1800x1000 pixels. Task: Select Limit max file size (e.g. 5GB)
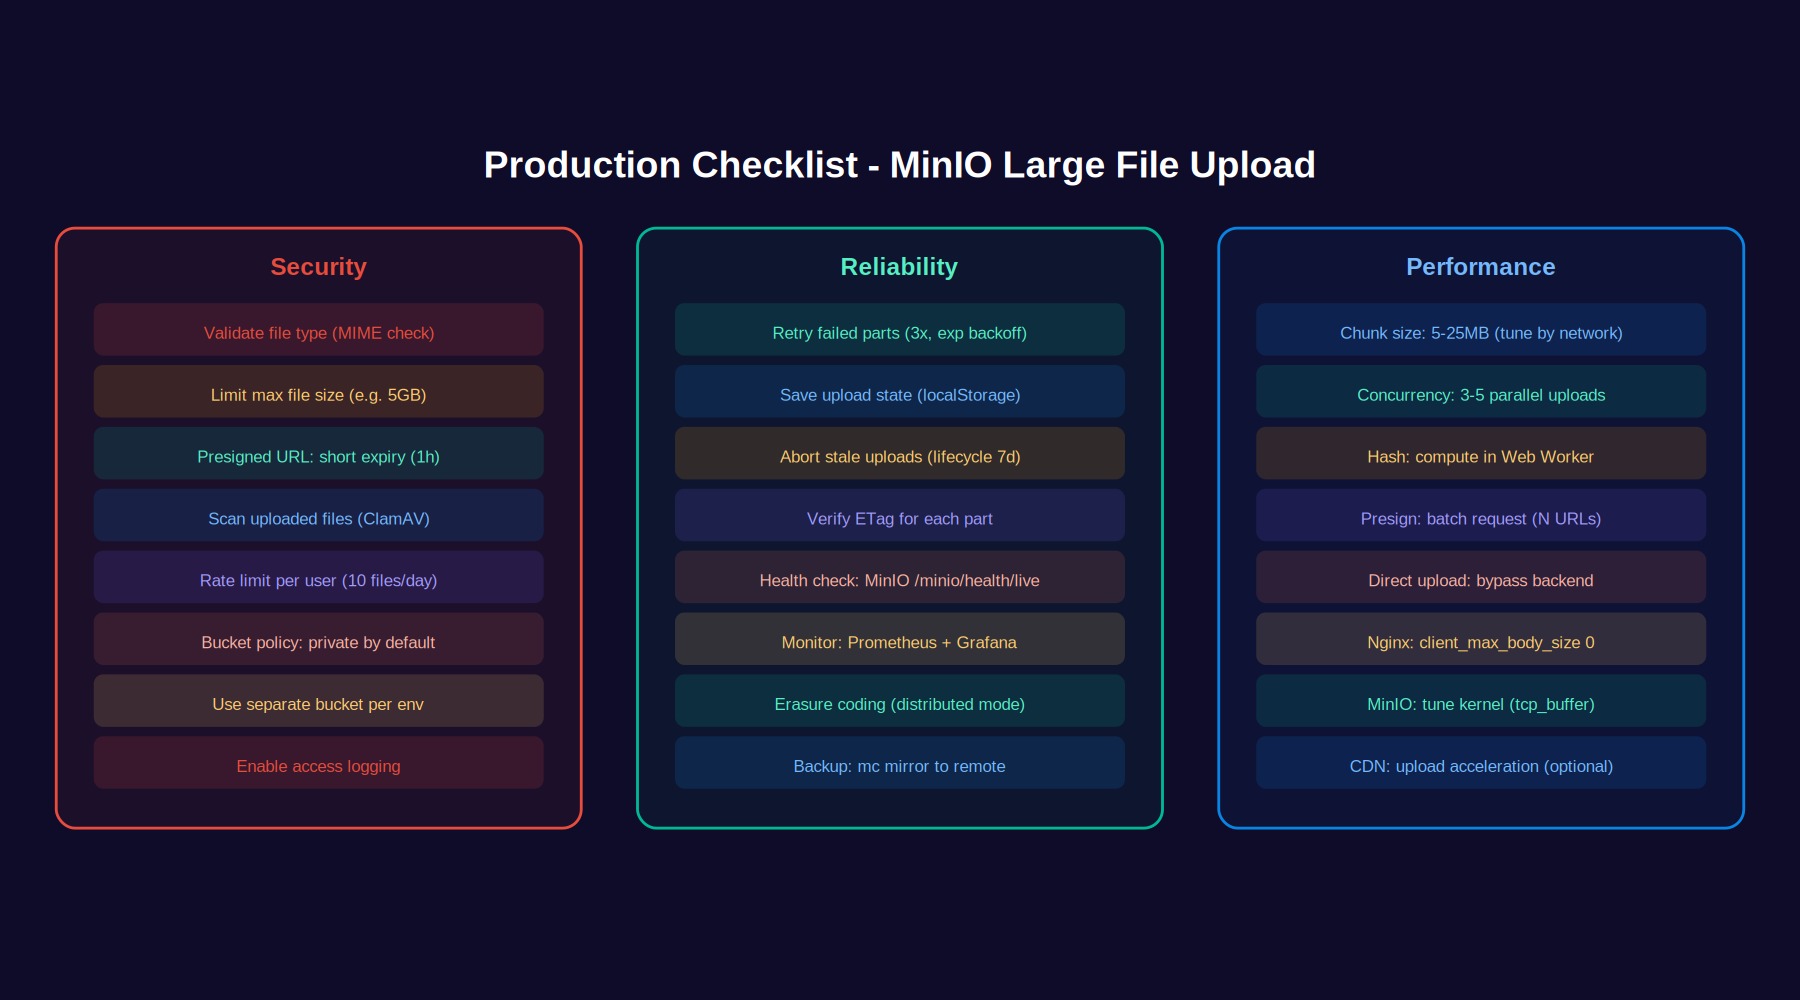[318, 392]
